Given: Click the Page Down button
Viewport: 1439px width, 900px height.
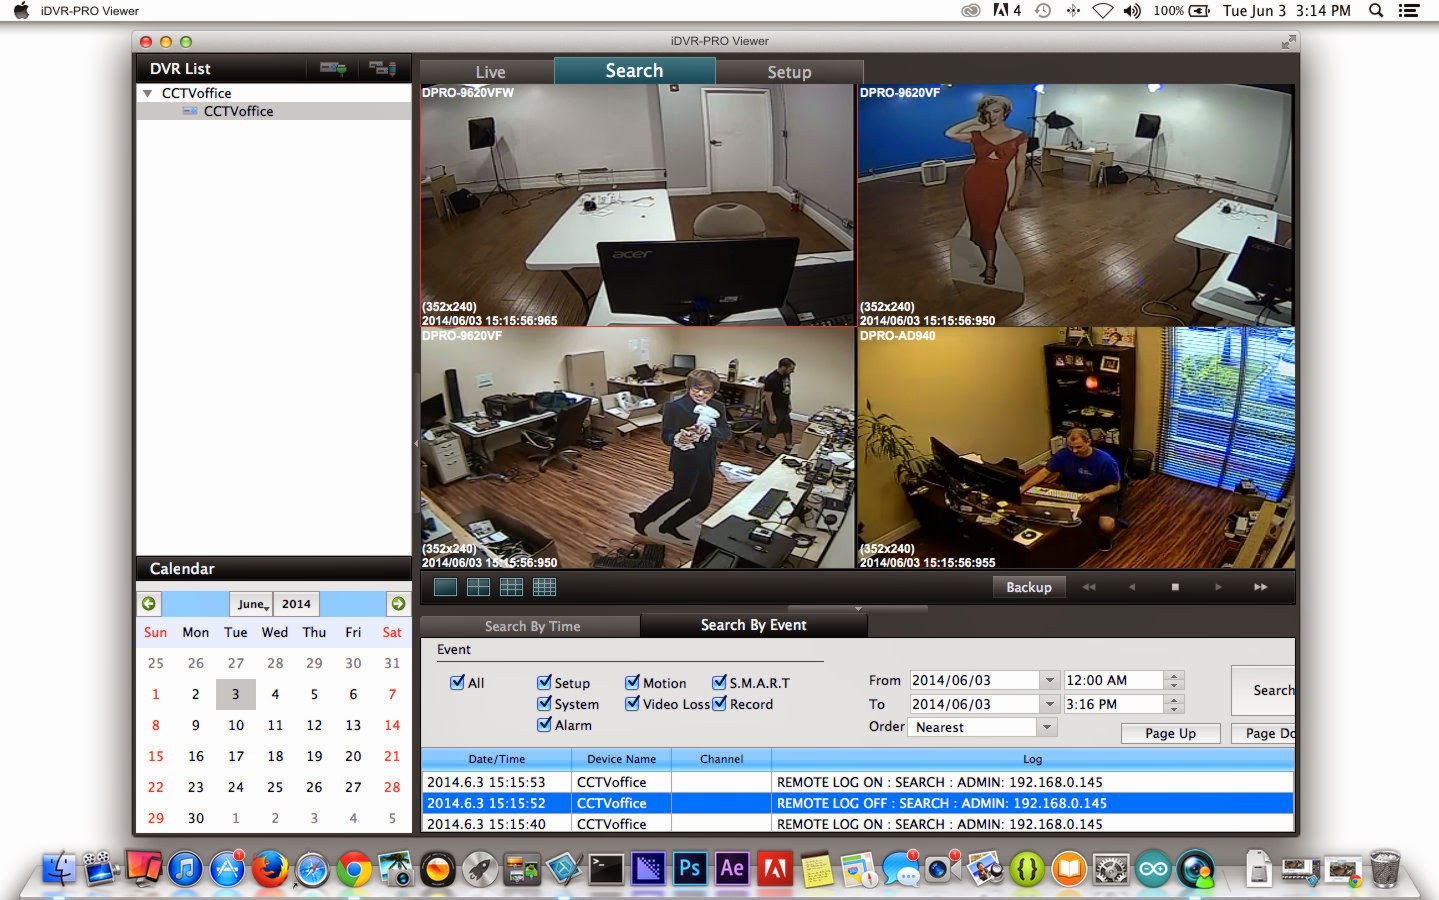Looking at the screenshot, I should tap(1263, 733).
